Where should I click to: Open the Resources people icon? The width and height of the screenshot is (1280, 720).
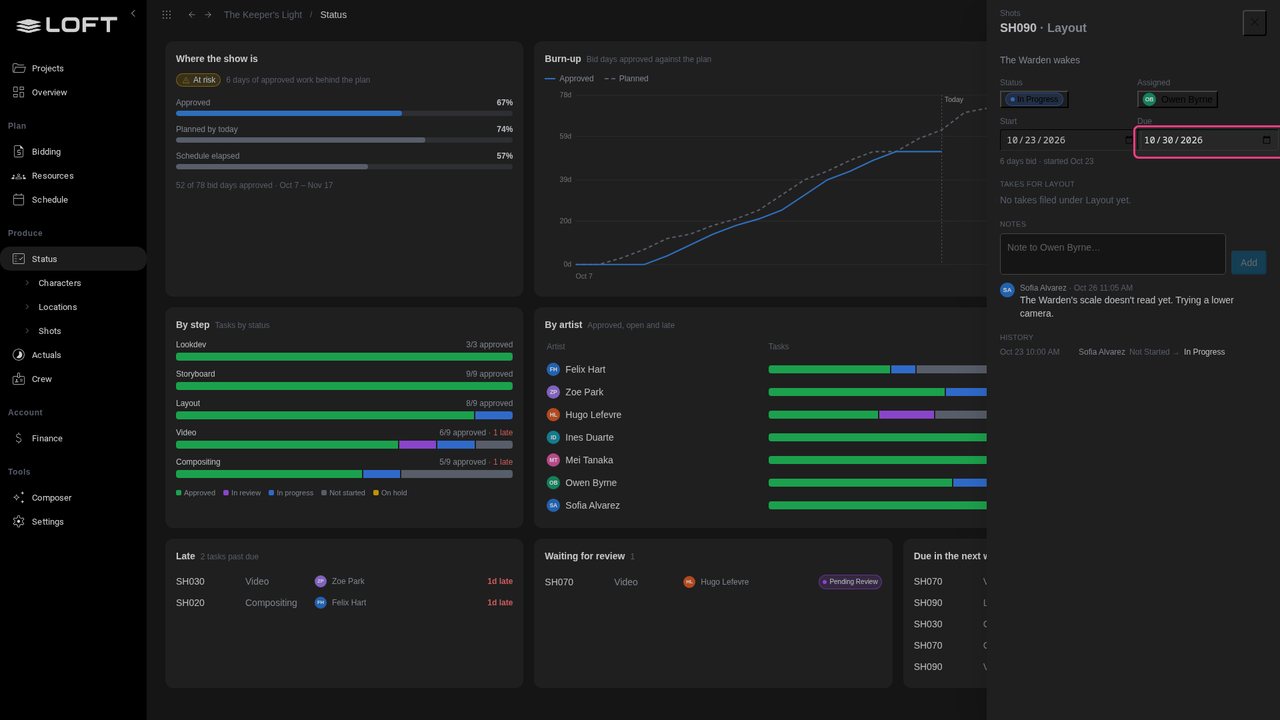(18, 176)
